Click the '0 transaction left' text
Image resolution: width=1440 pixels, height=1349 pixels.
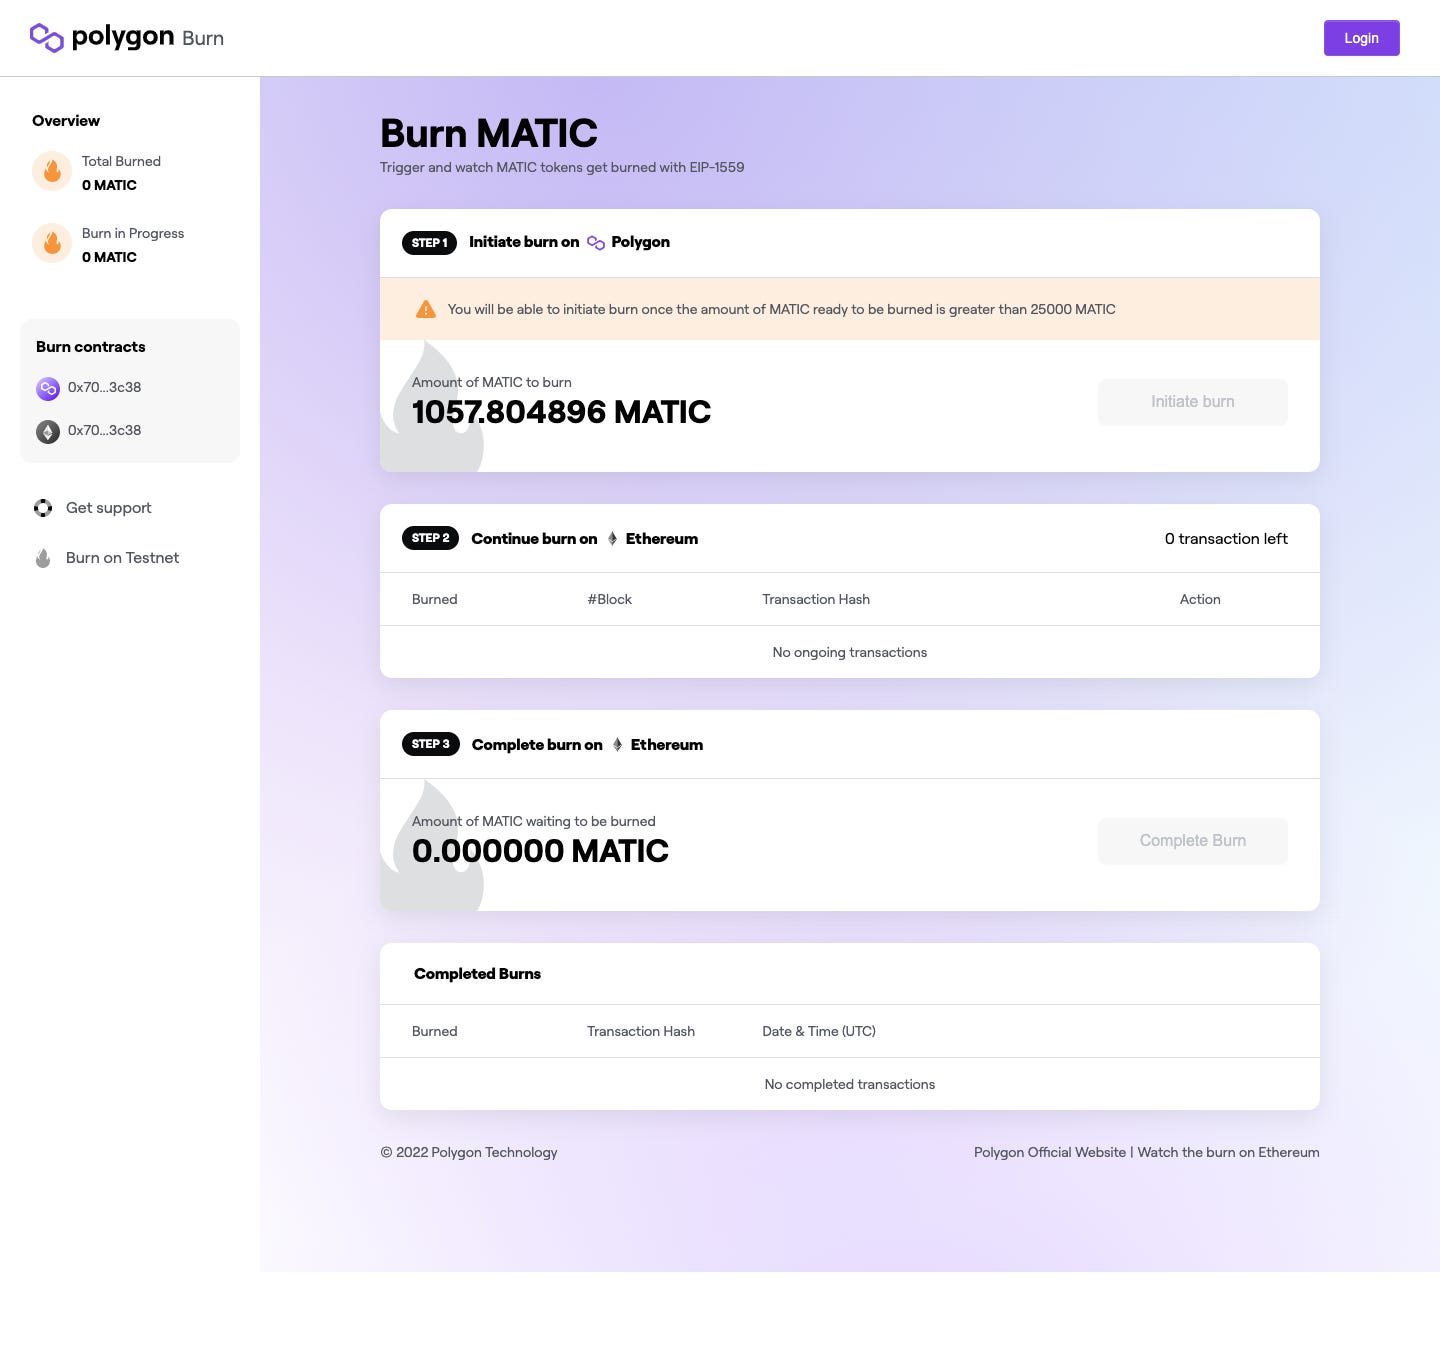1226,539
